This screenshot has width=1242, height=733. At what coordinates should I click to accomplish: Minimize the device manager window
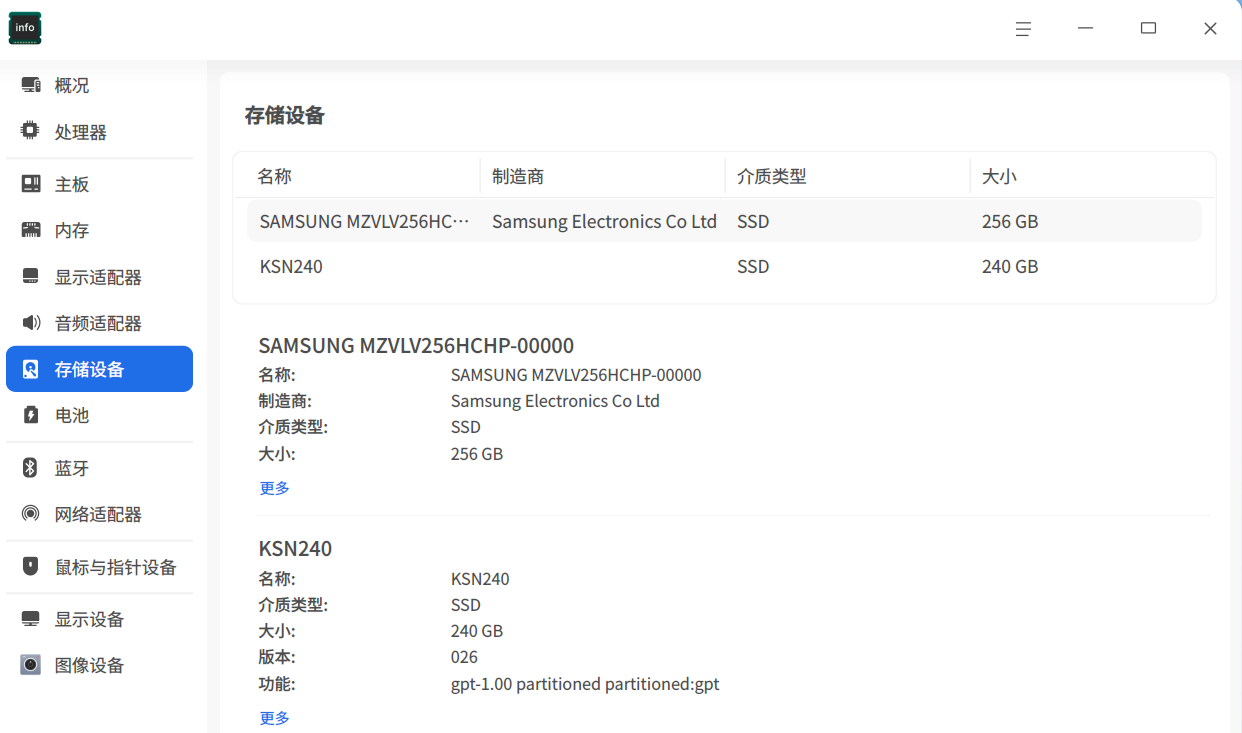coord(1086,29)
